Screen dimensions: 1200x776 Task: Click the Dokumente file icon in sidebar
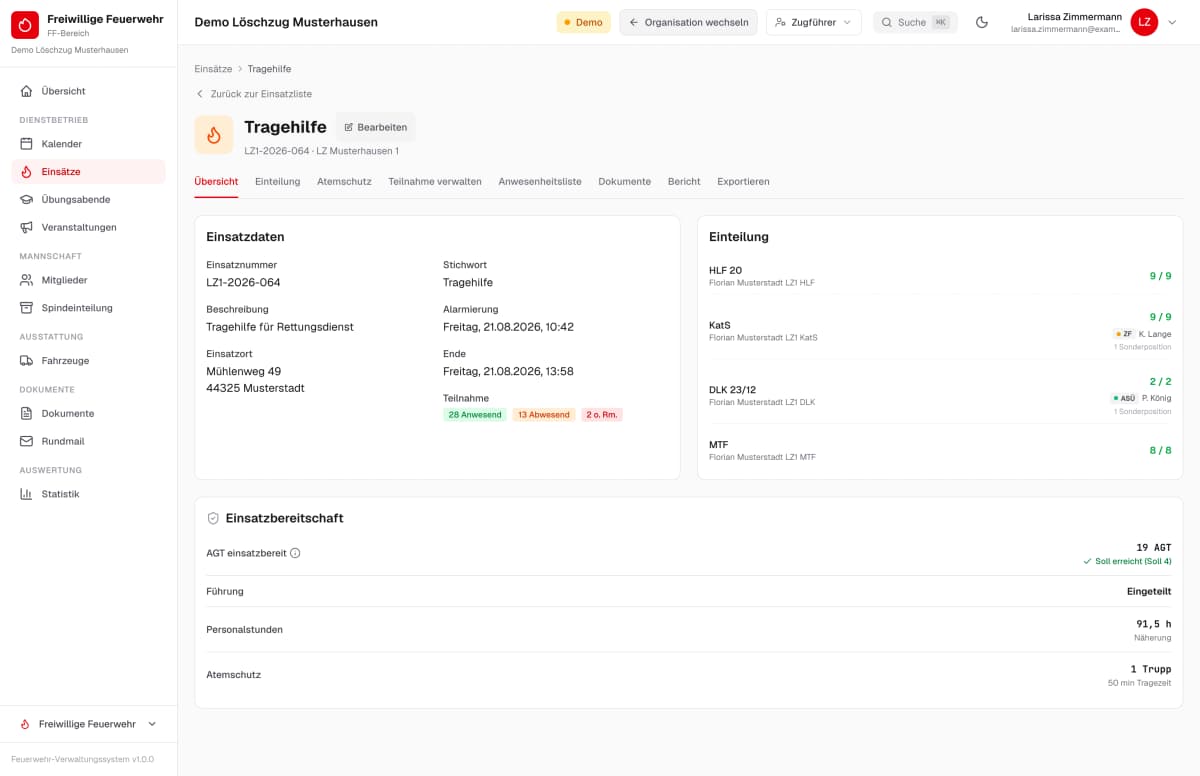(x=27, y=413)
